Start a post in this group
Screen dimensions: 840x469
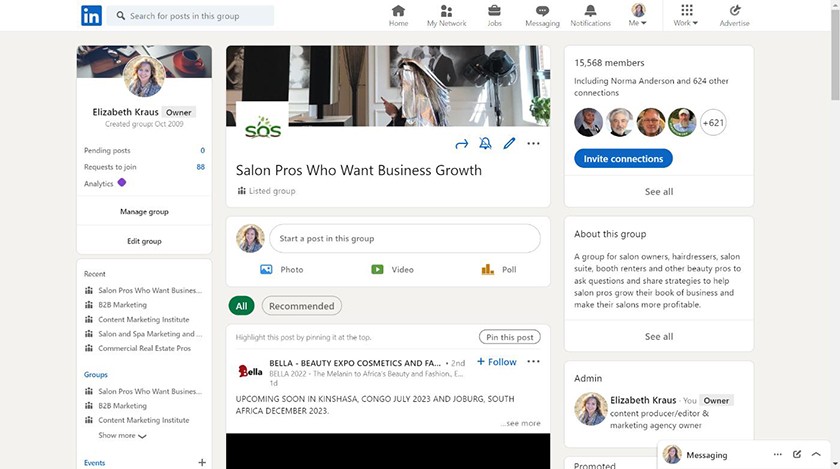404,239
